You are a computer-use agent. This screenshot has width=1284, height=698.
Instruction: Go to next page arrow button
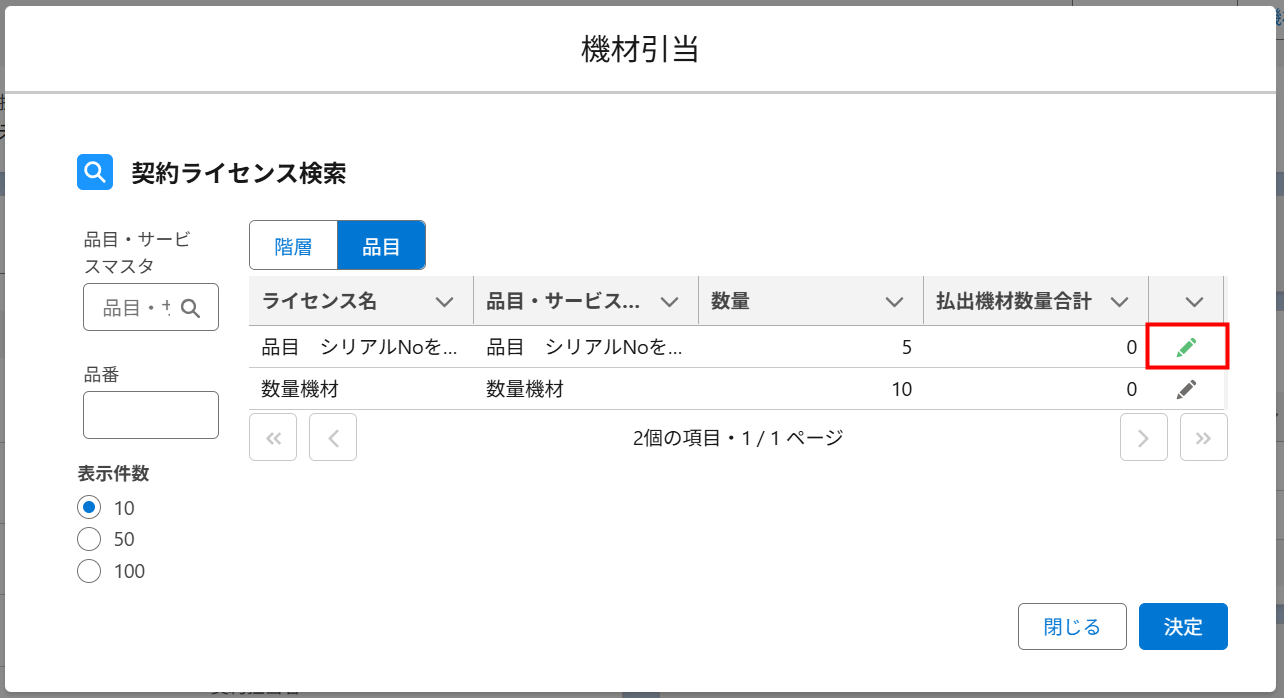pos(1144,437)
